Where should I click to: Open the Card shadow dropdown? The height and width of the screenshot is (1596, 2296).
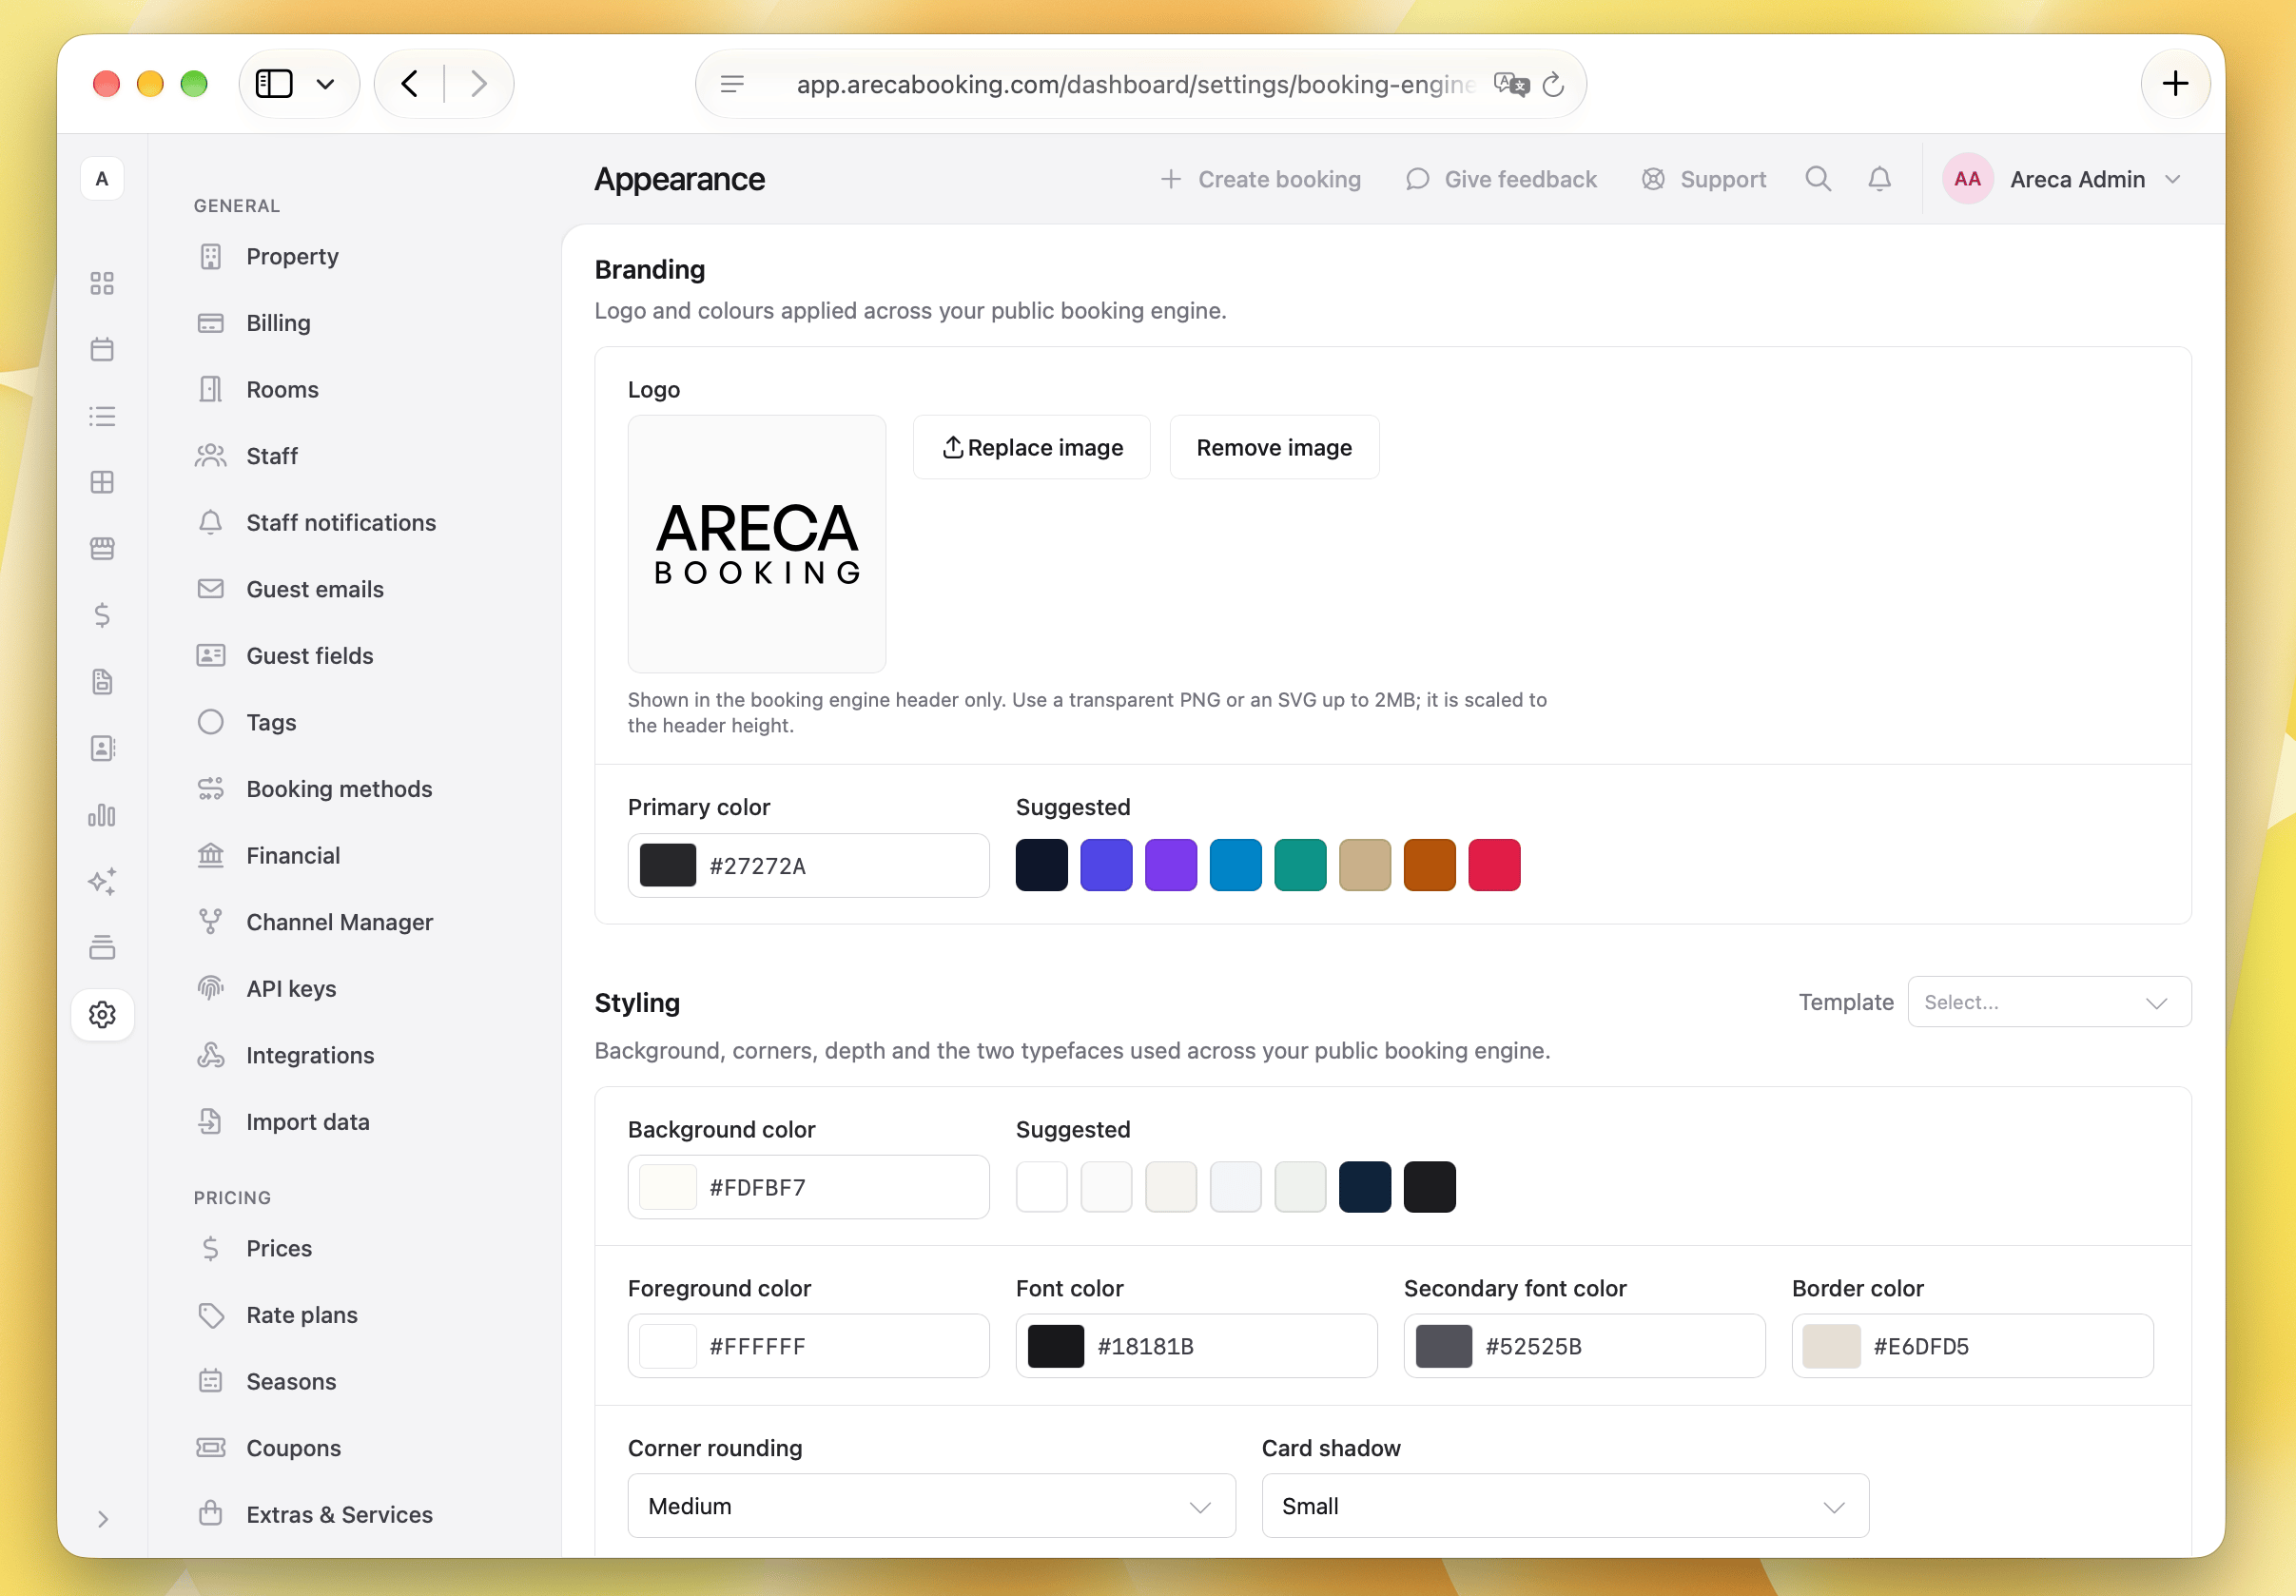1564,1505
